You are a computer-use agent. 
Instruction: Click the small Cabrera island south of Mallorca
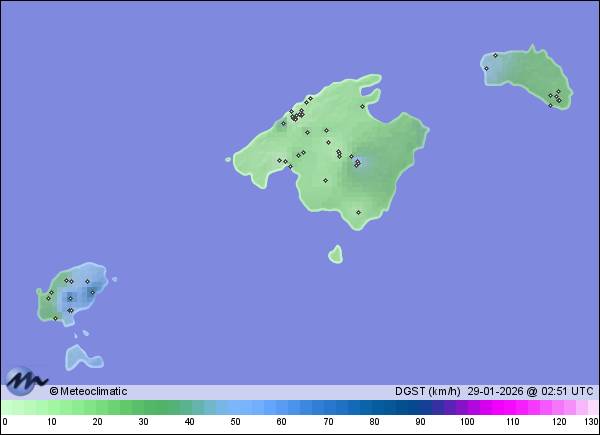[x=335, y=255]
